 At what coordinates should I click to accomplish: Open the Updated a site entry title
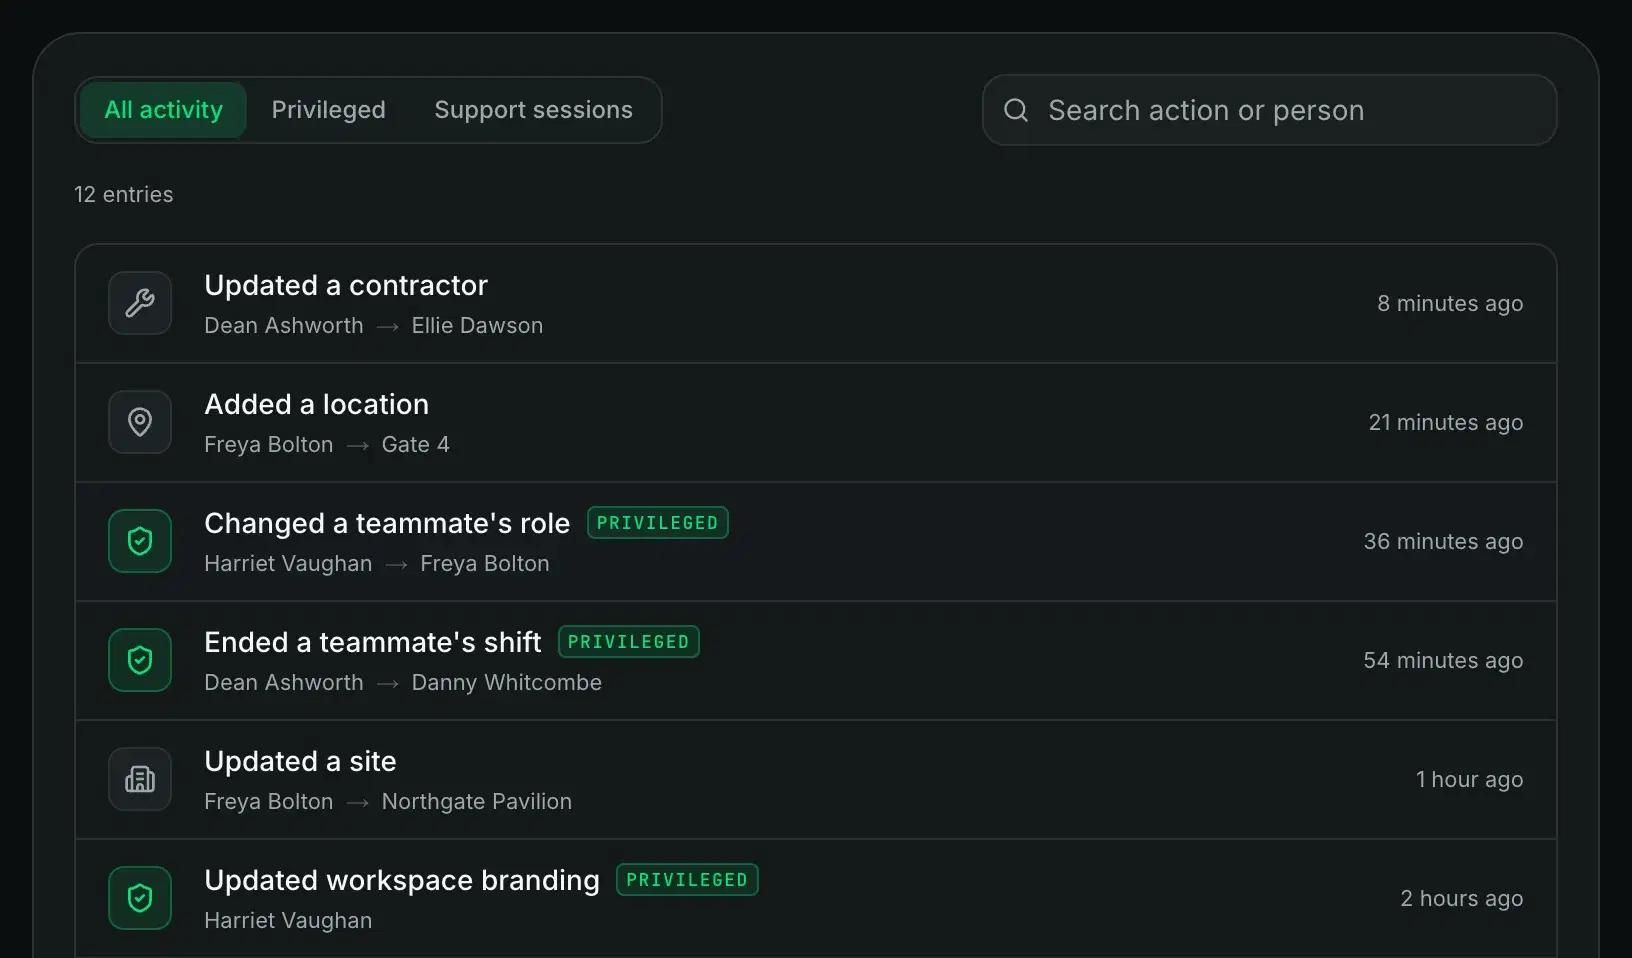[x=300, y=761]
